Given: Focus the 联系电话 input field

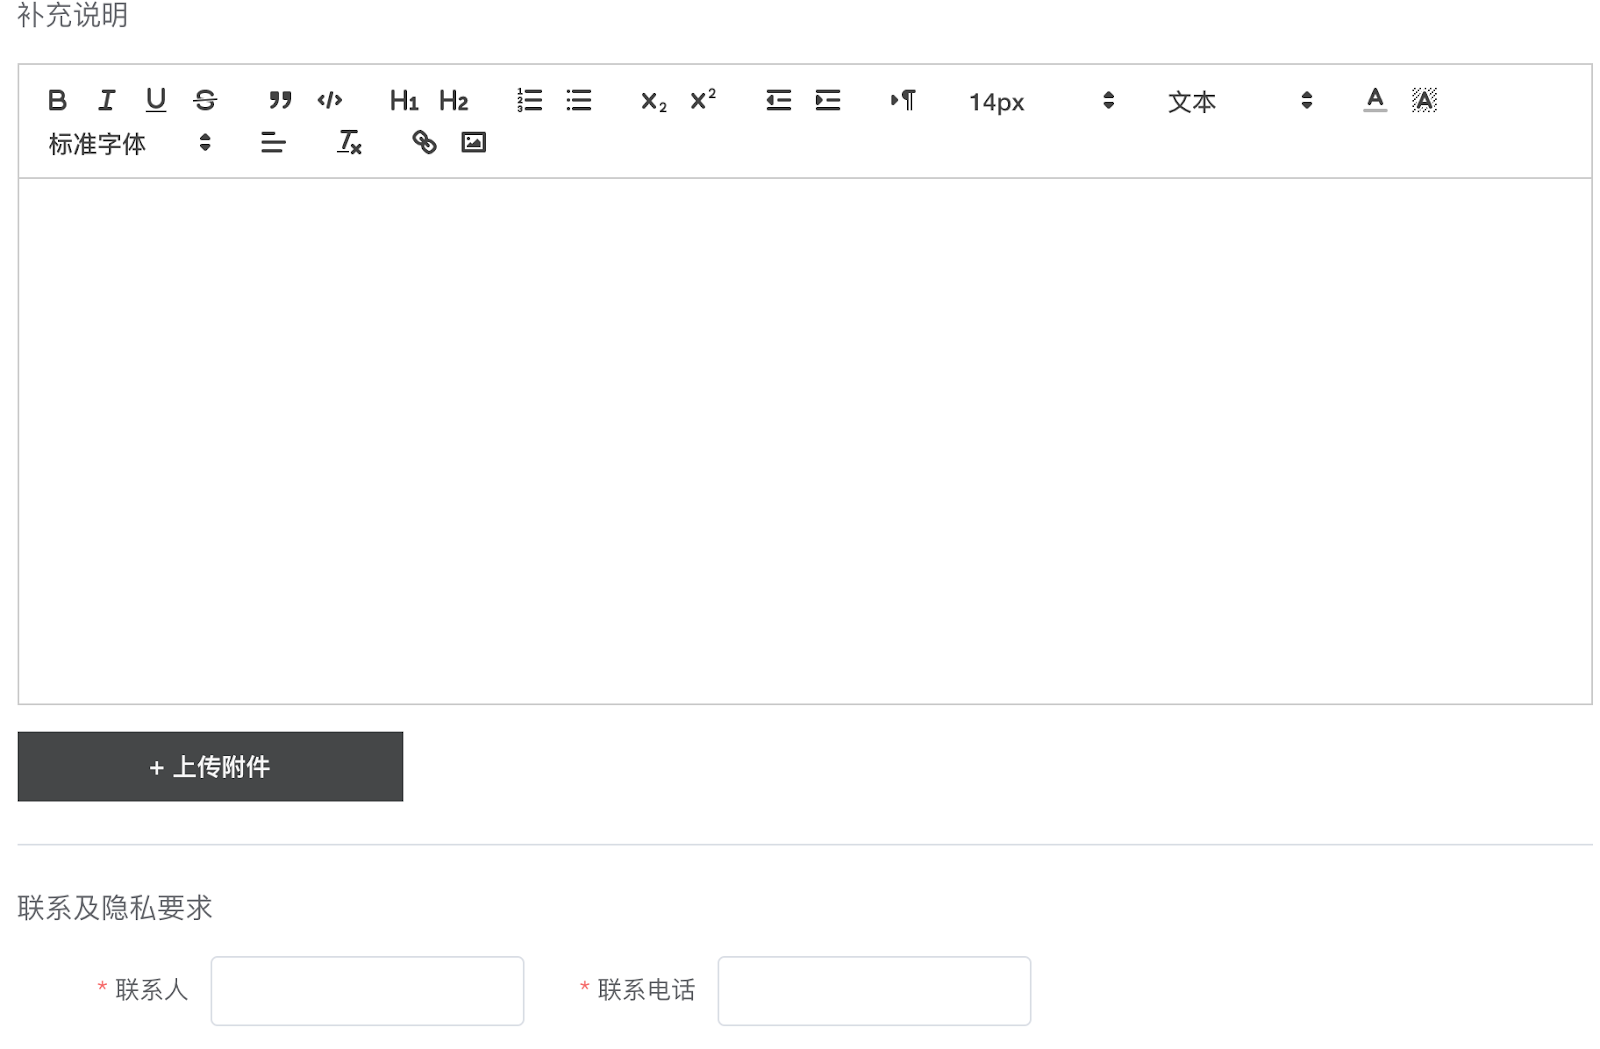Looking at the screenshot, I should click(x=874, y=990).
